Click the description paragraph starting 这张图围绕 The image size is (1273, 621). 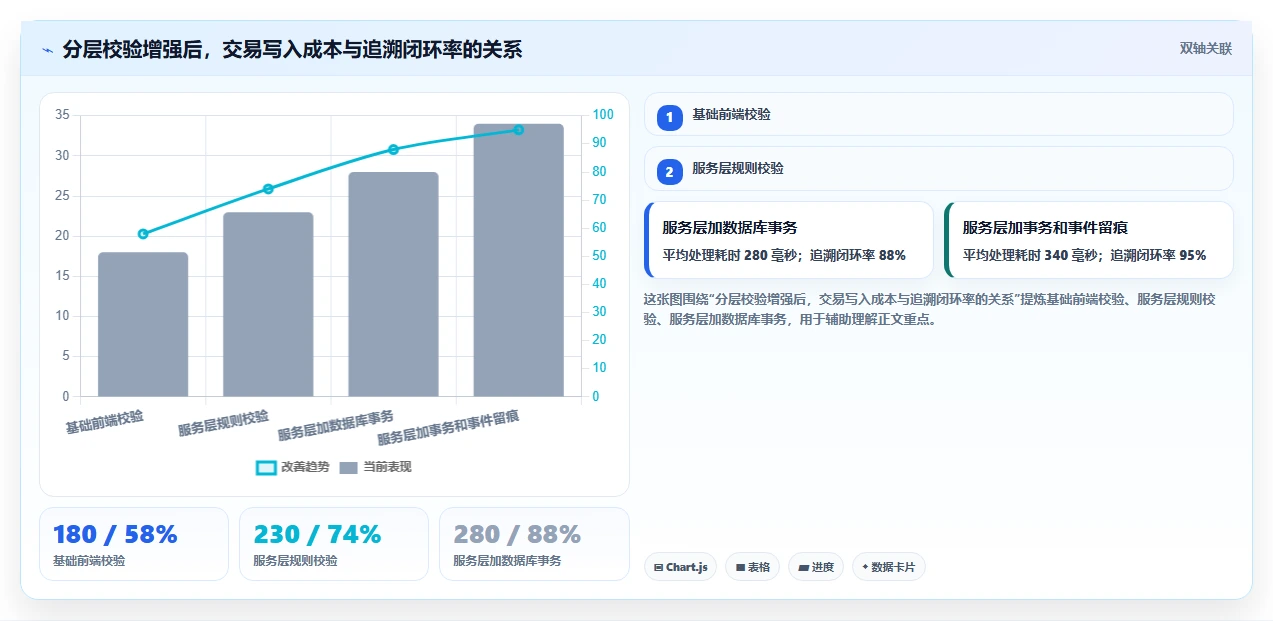930,309
